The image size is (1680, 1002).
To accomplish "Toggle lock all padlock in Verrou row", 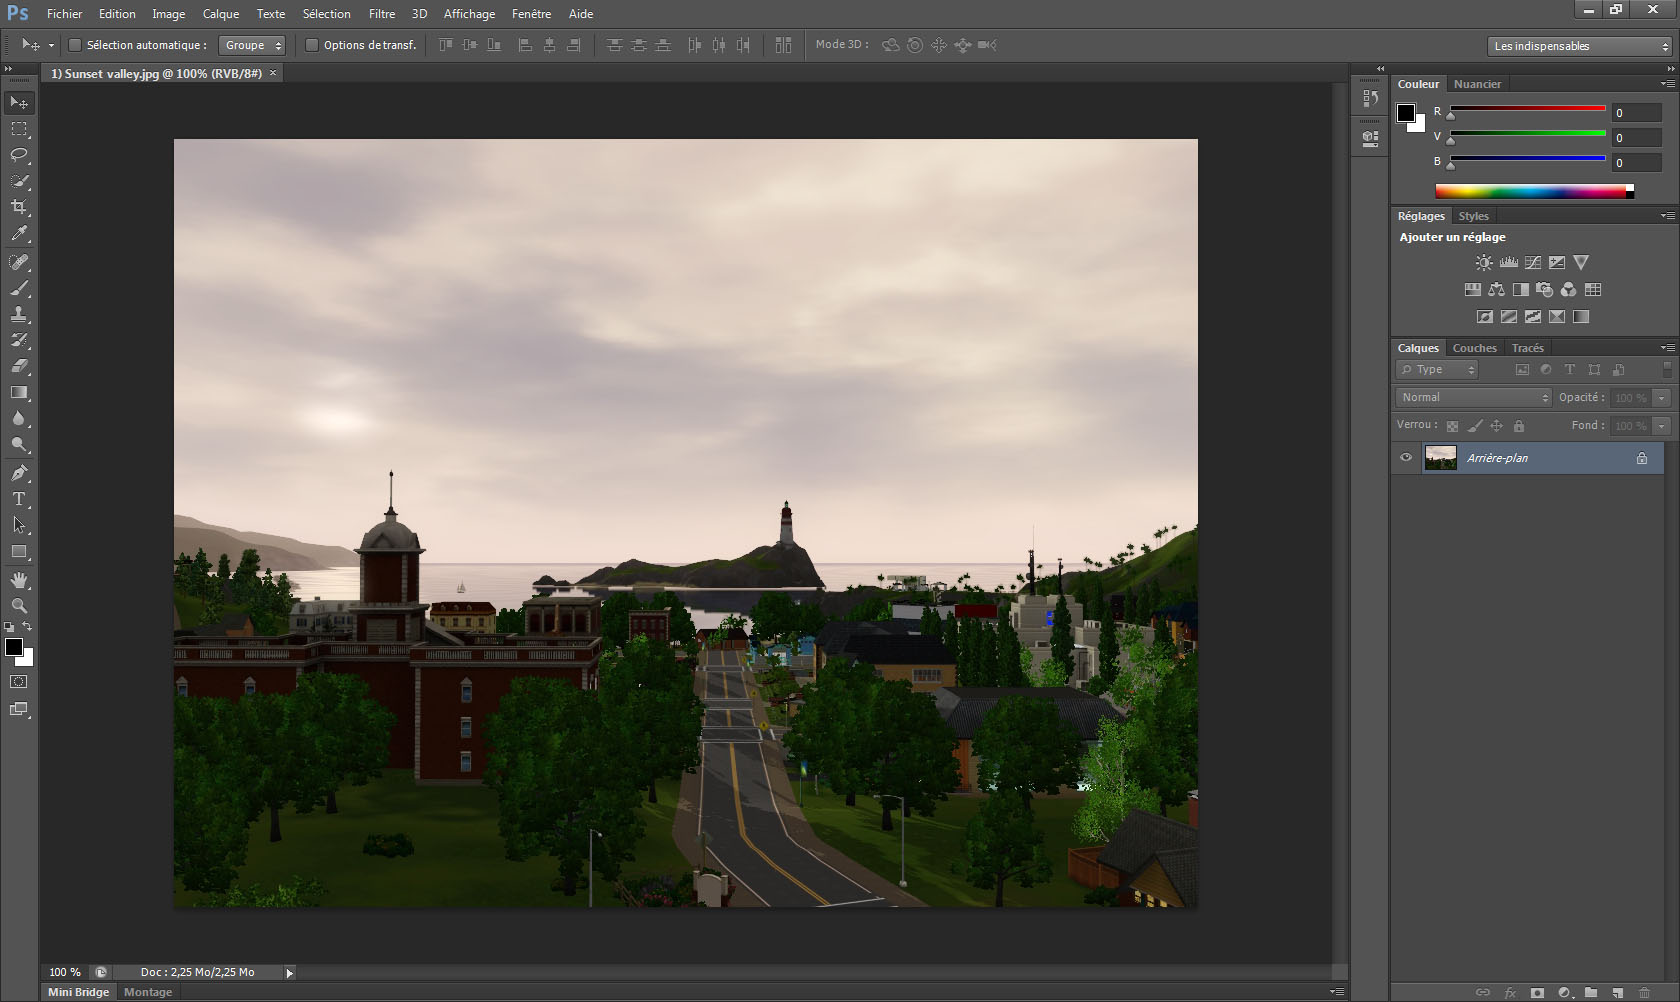I will 1519,426.
